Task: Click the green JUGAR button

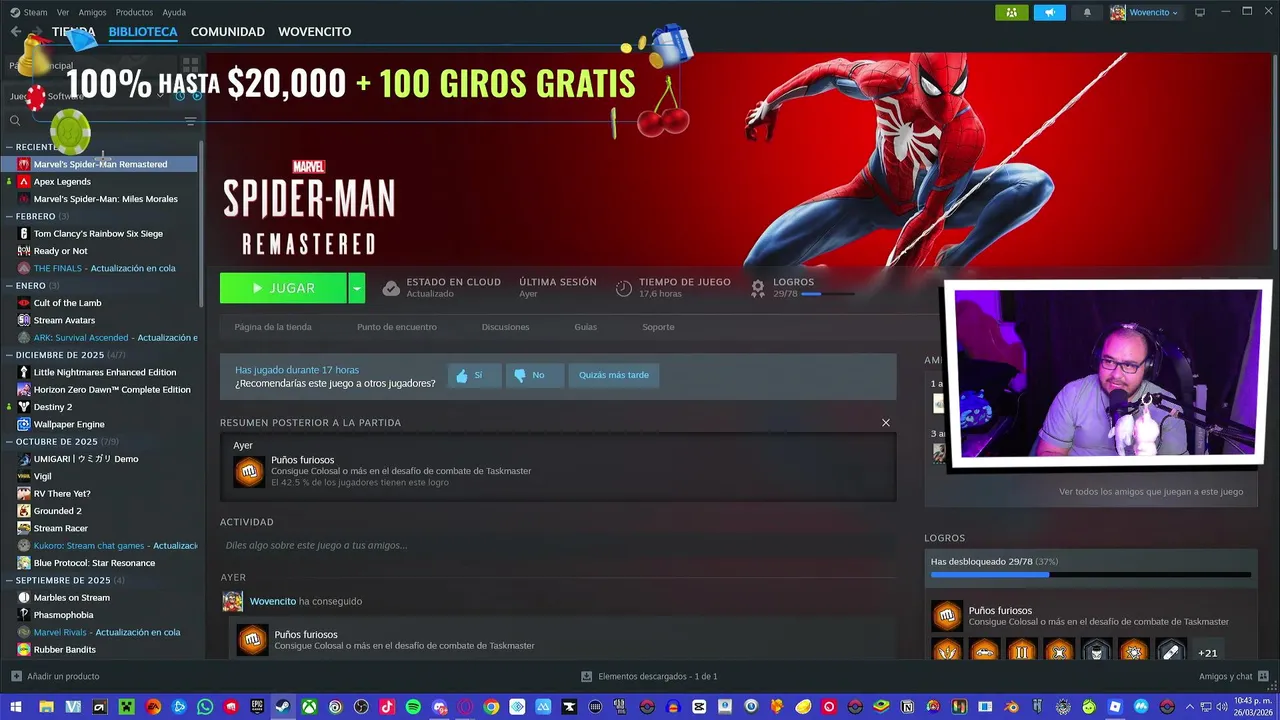Action: (283, 288)
